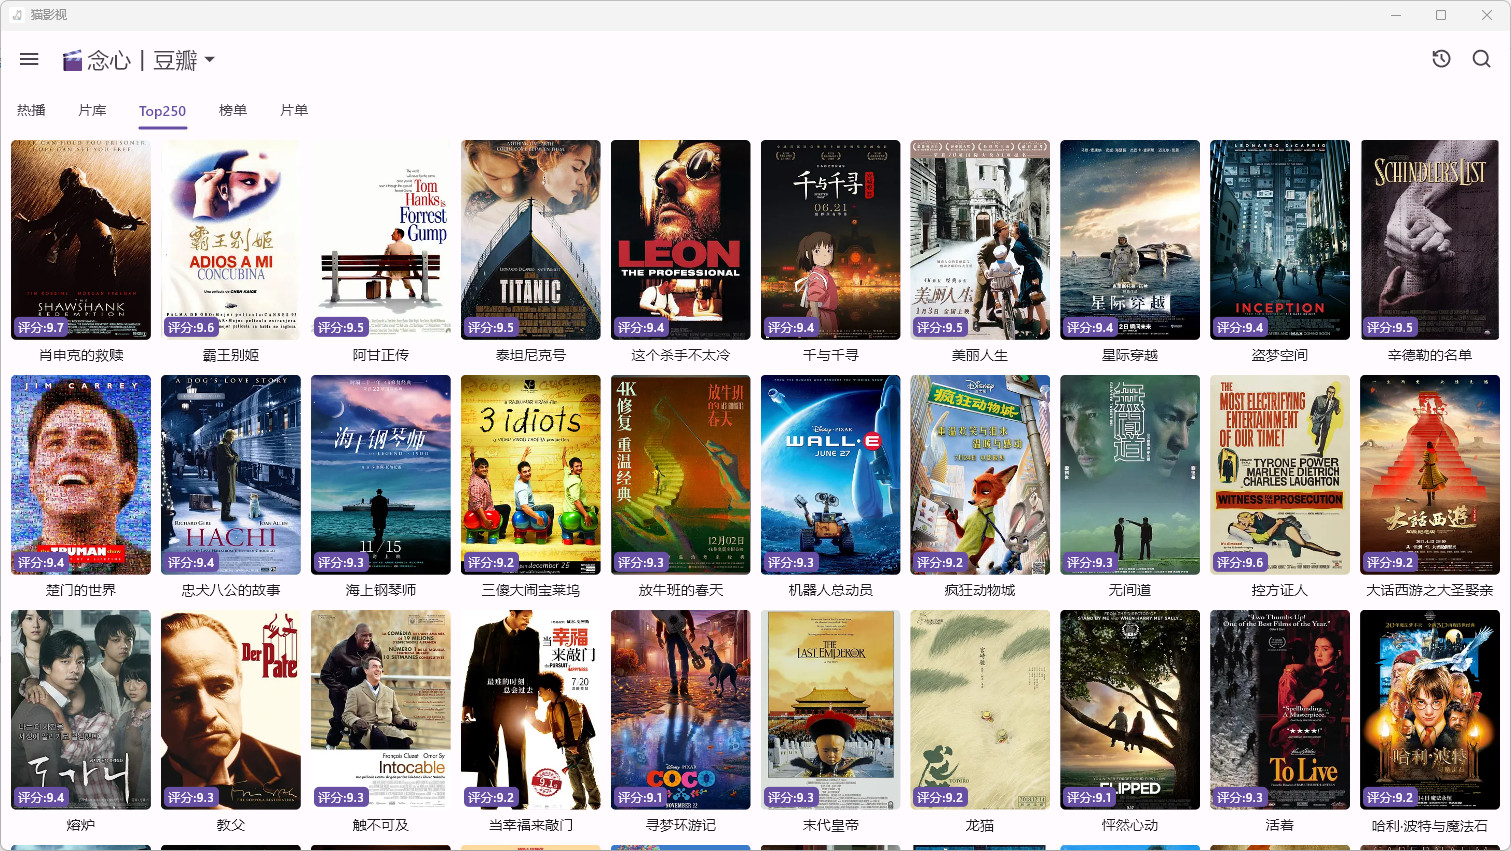Click the search magnifier icon
Screen dimensions: 1511x851
(1481, 59)
